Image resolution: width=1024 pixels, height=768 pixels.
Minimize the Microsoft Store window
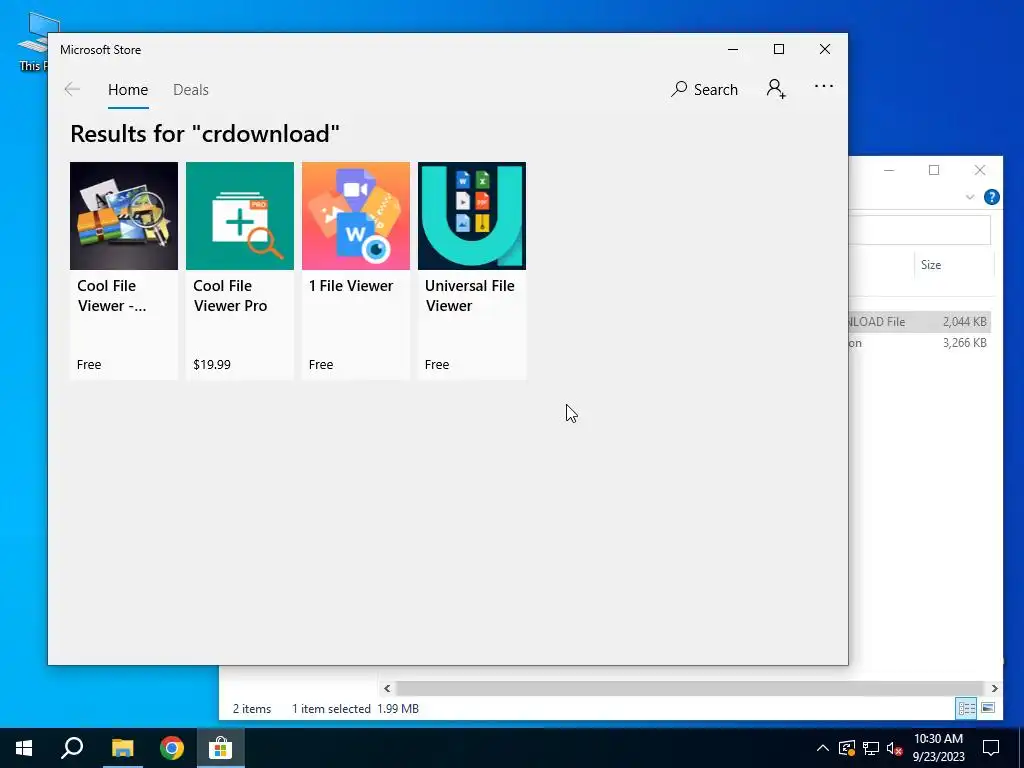click(733, 50)
